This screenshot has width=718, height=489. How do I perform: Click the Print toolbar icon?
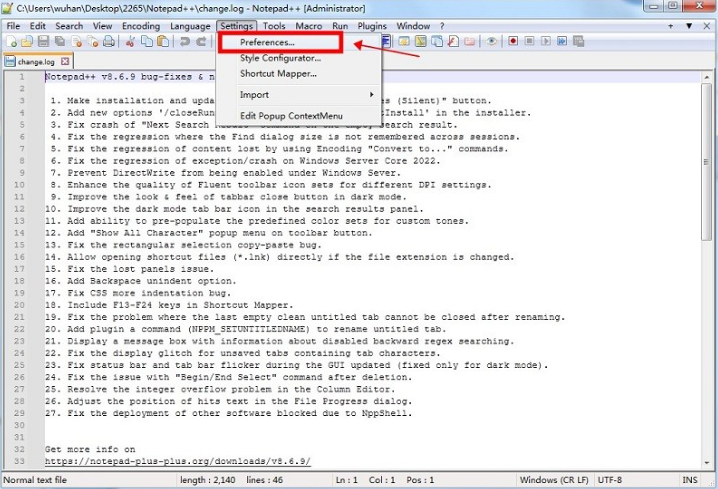click(x=108, y=42)
